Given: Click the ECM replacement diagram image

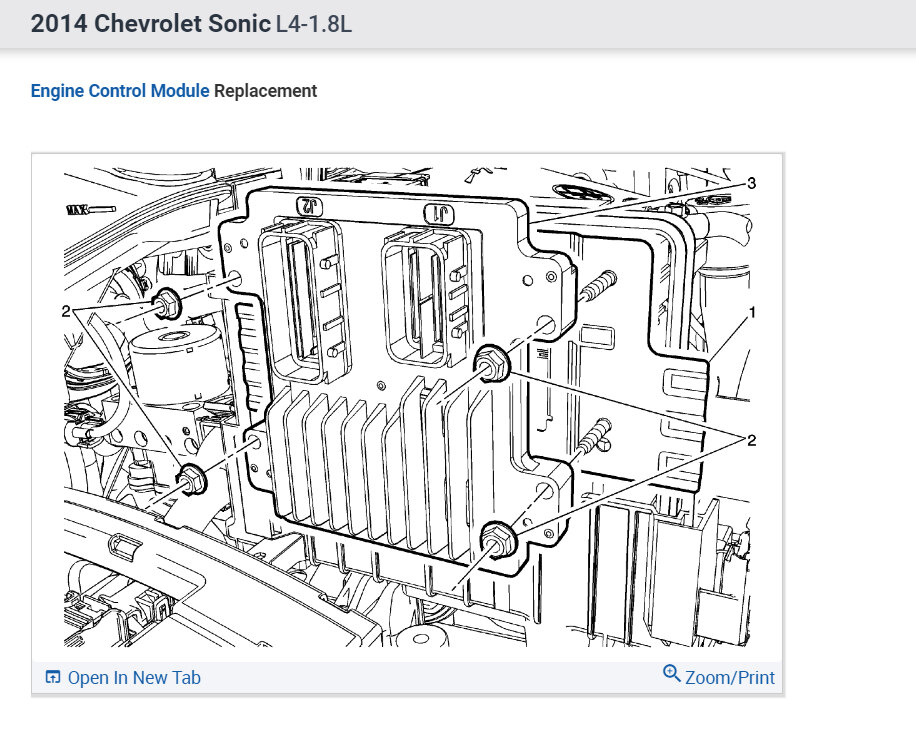Looking at the screenshot, I should click(407, 407).
